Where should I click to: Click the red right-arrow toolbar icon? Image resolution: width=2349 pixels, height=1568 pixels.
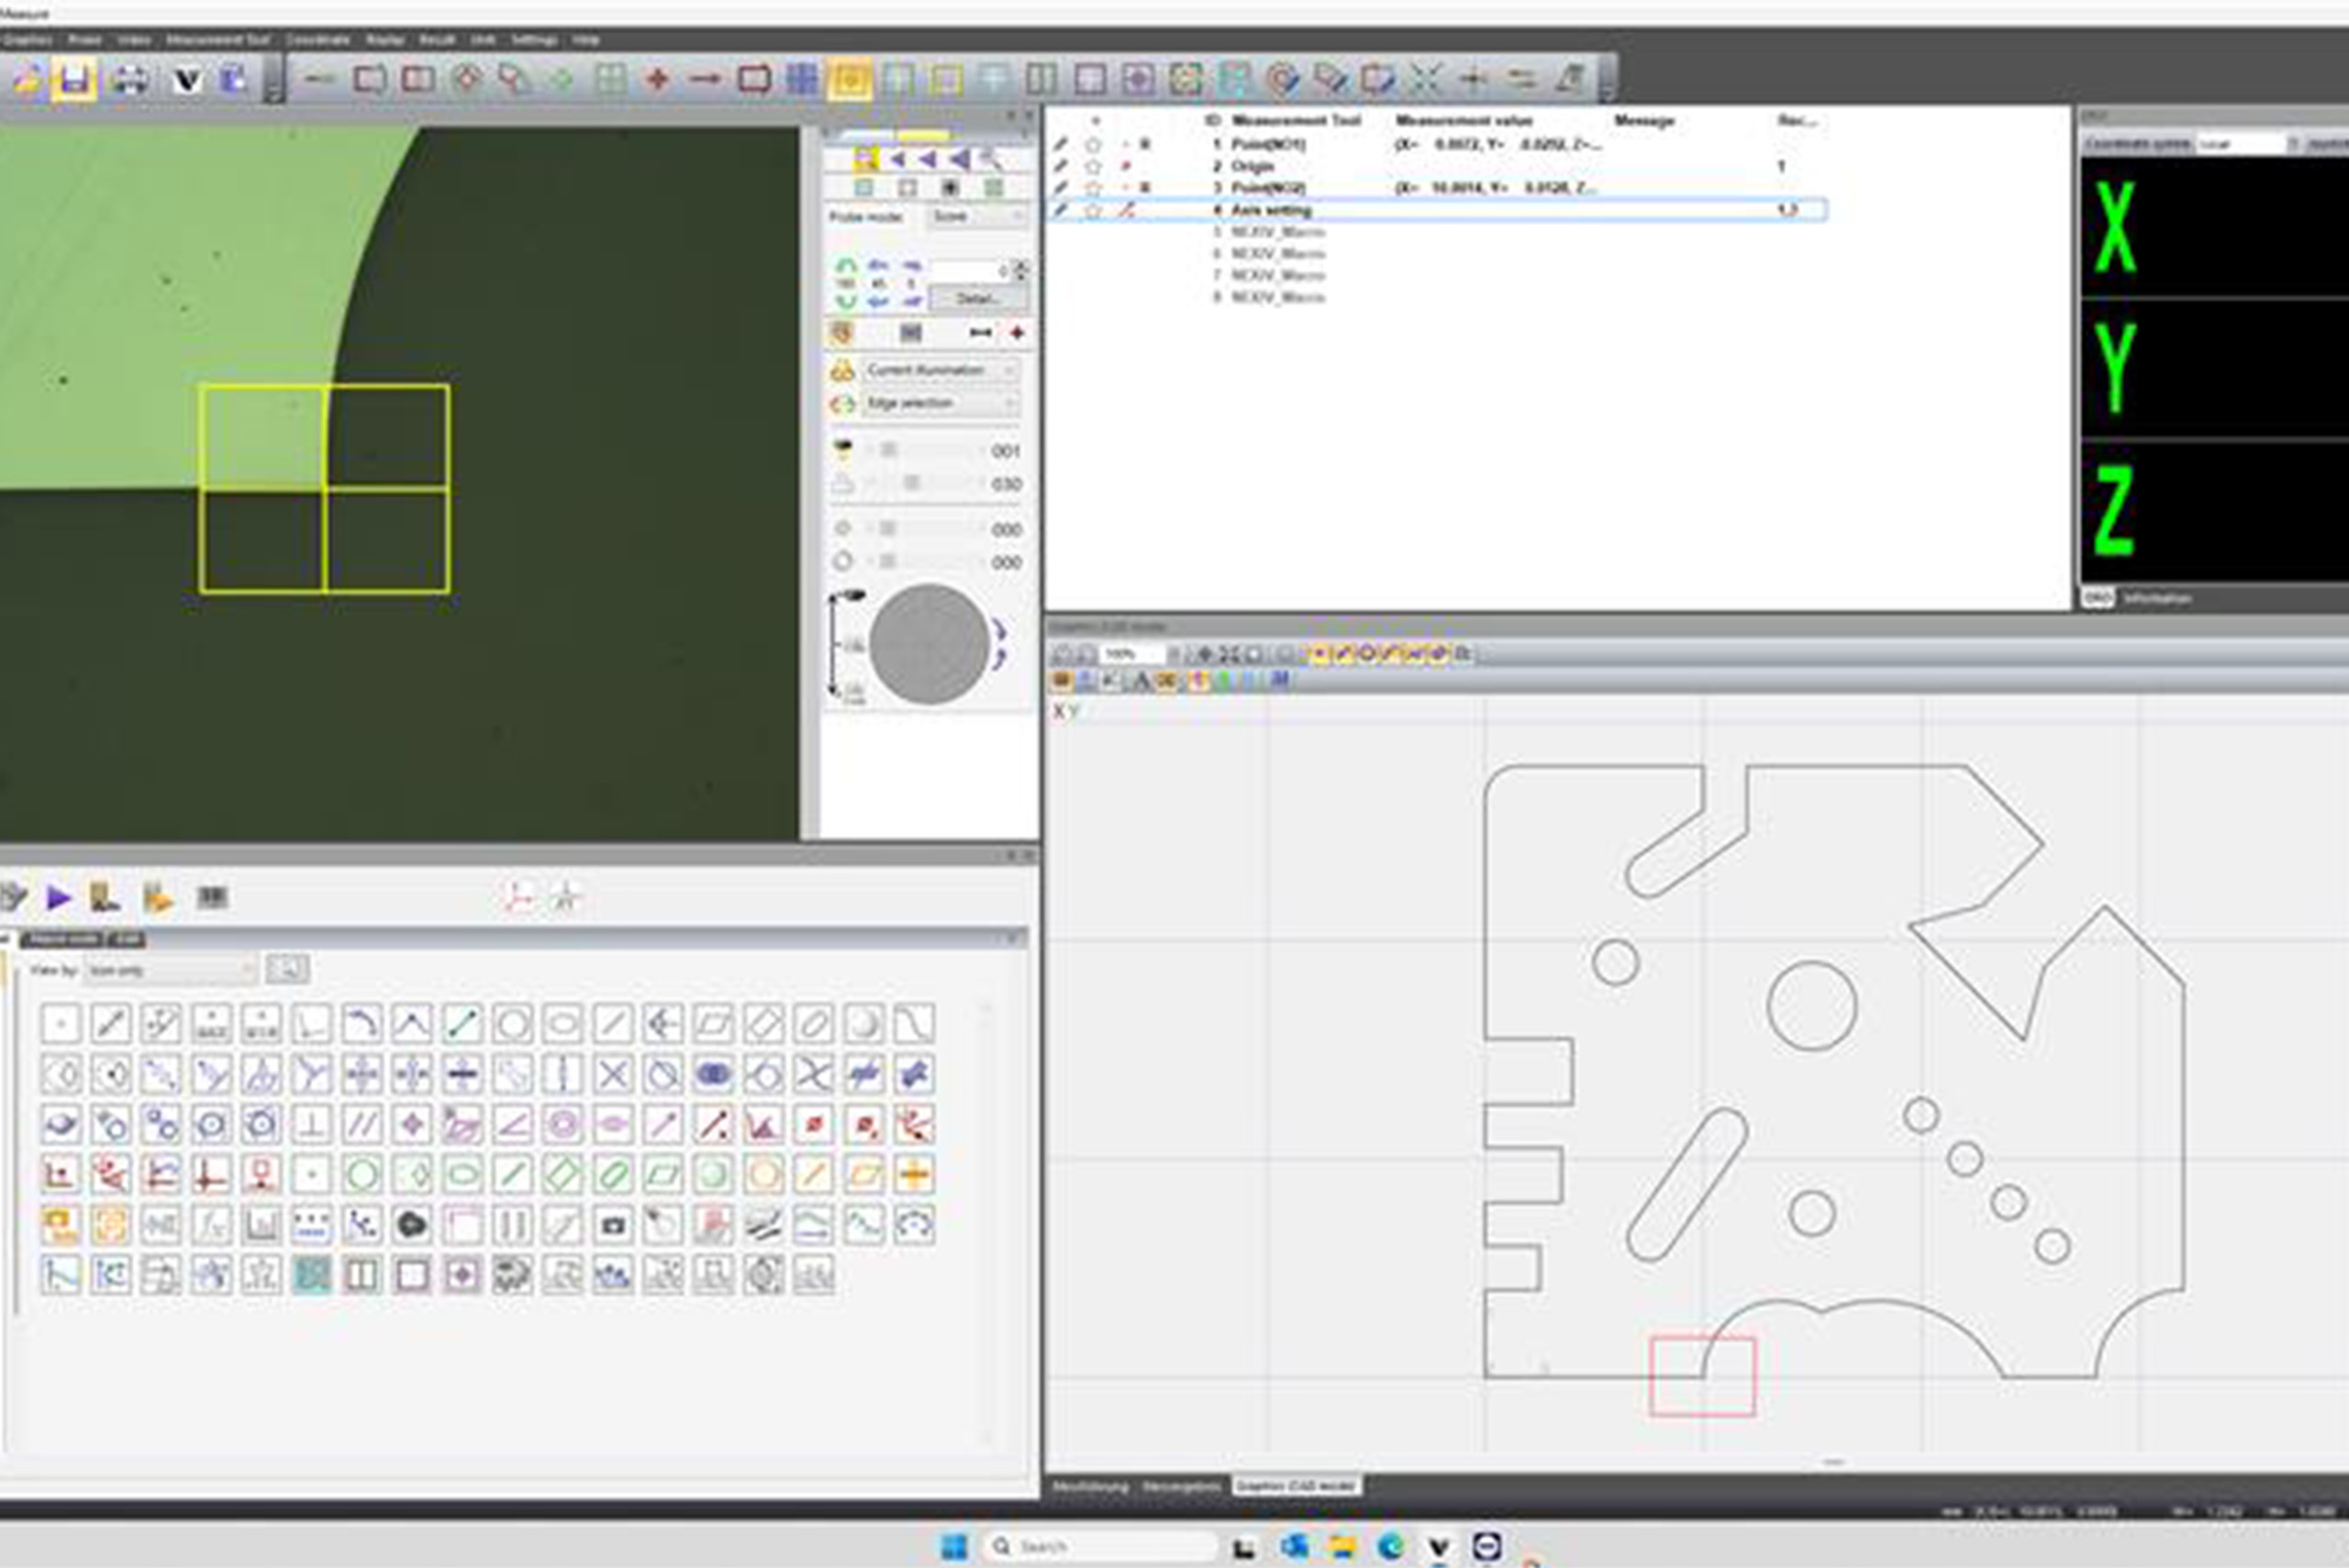(x=705, y=79)
